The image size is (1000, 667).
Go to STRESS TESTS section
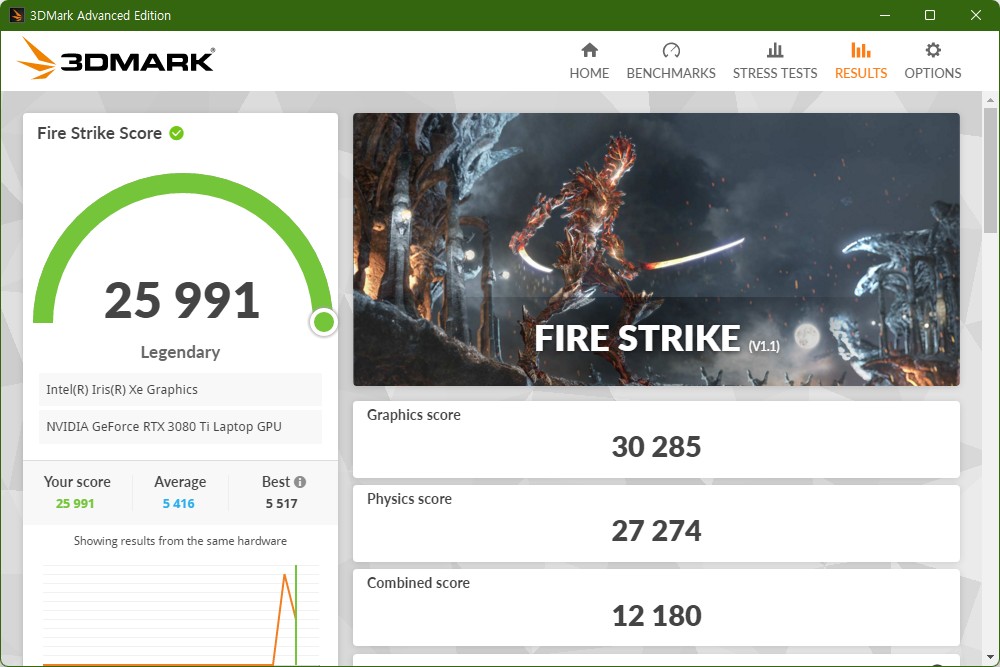(x=775, y=61)
